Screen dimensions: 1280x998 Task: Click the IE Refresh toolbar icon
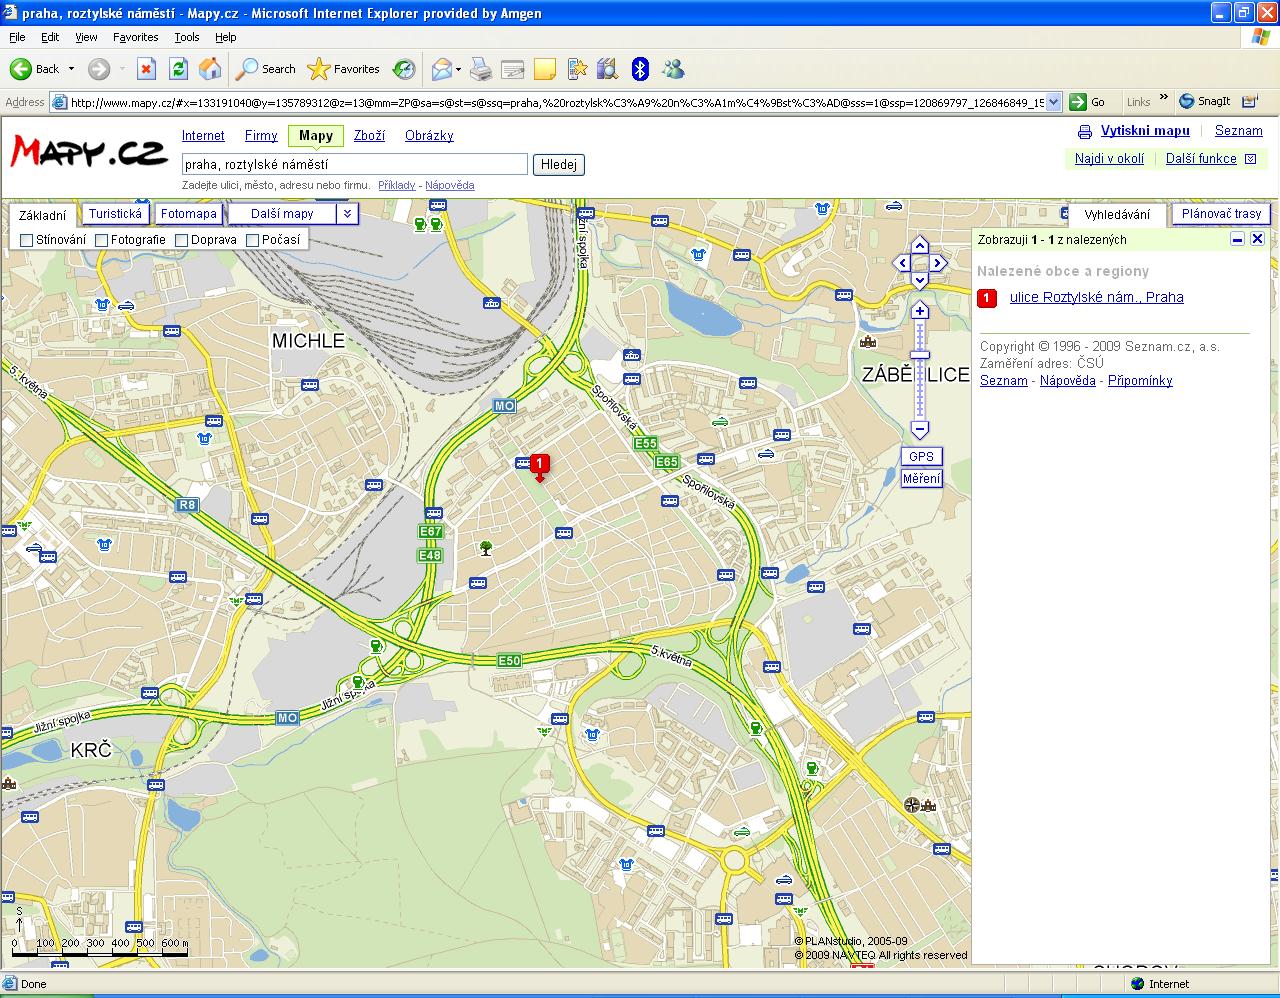pos(179,69)
